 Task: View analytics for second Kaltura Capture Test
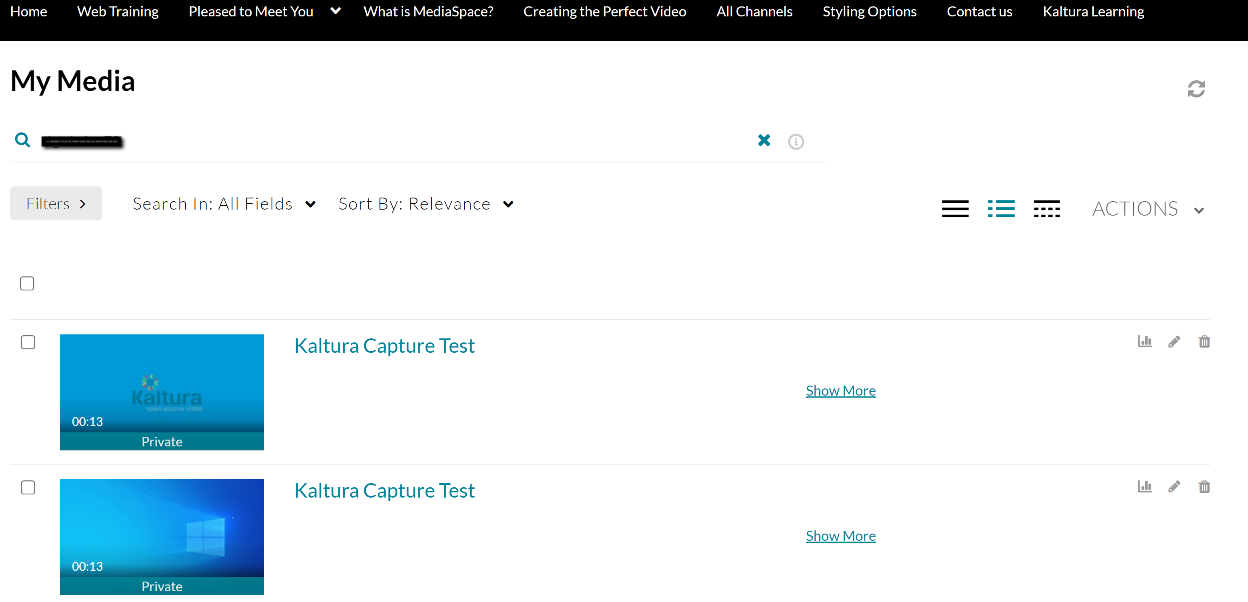[x=1145, y=486]
